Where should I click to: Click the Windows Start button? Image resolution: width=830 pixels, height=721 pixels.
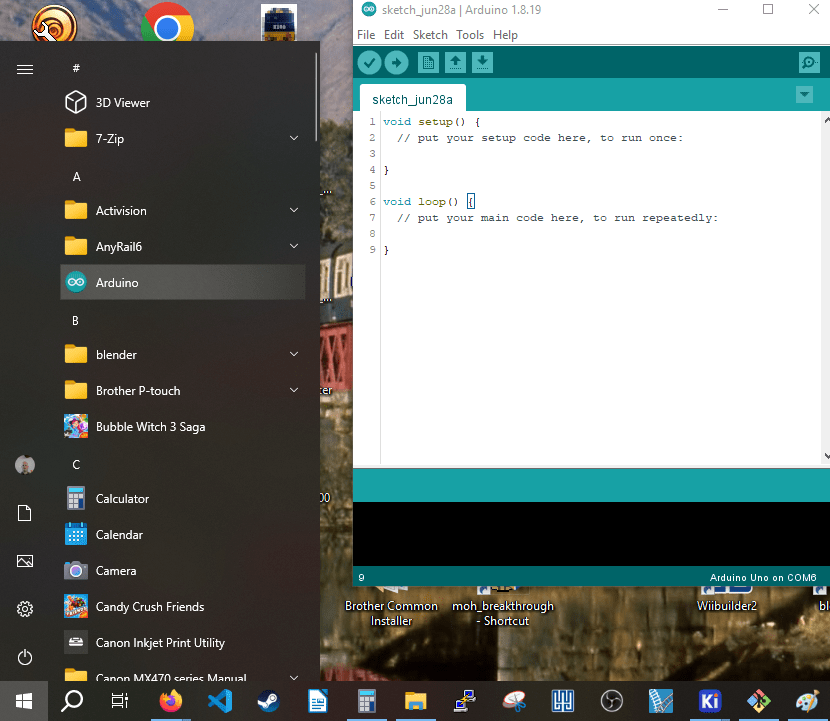(23, 701)
